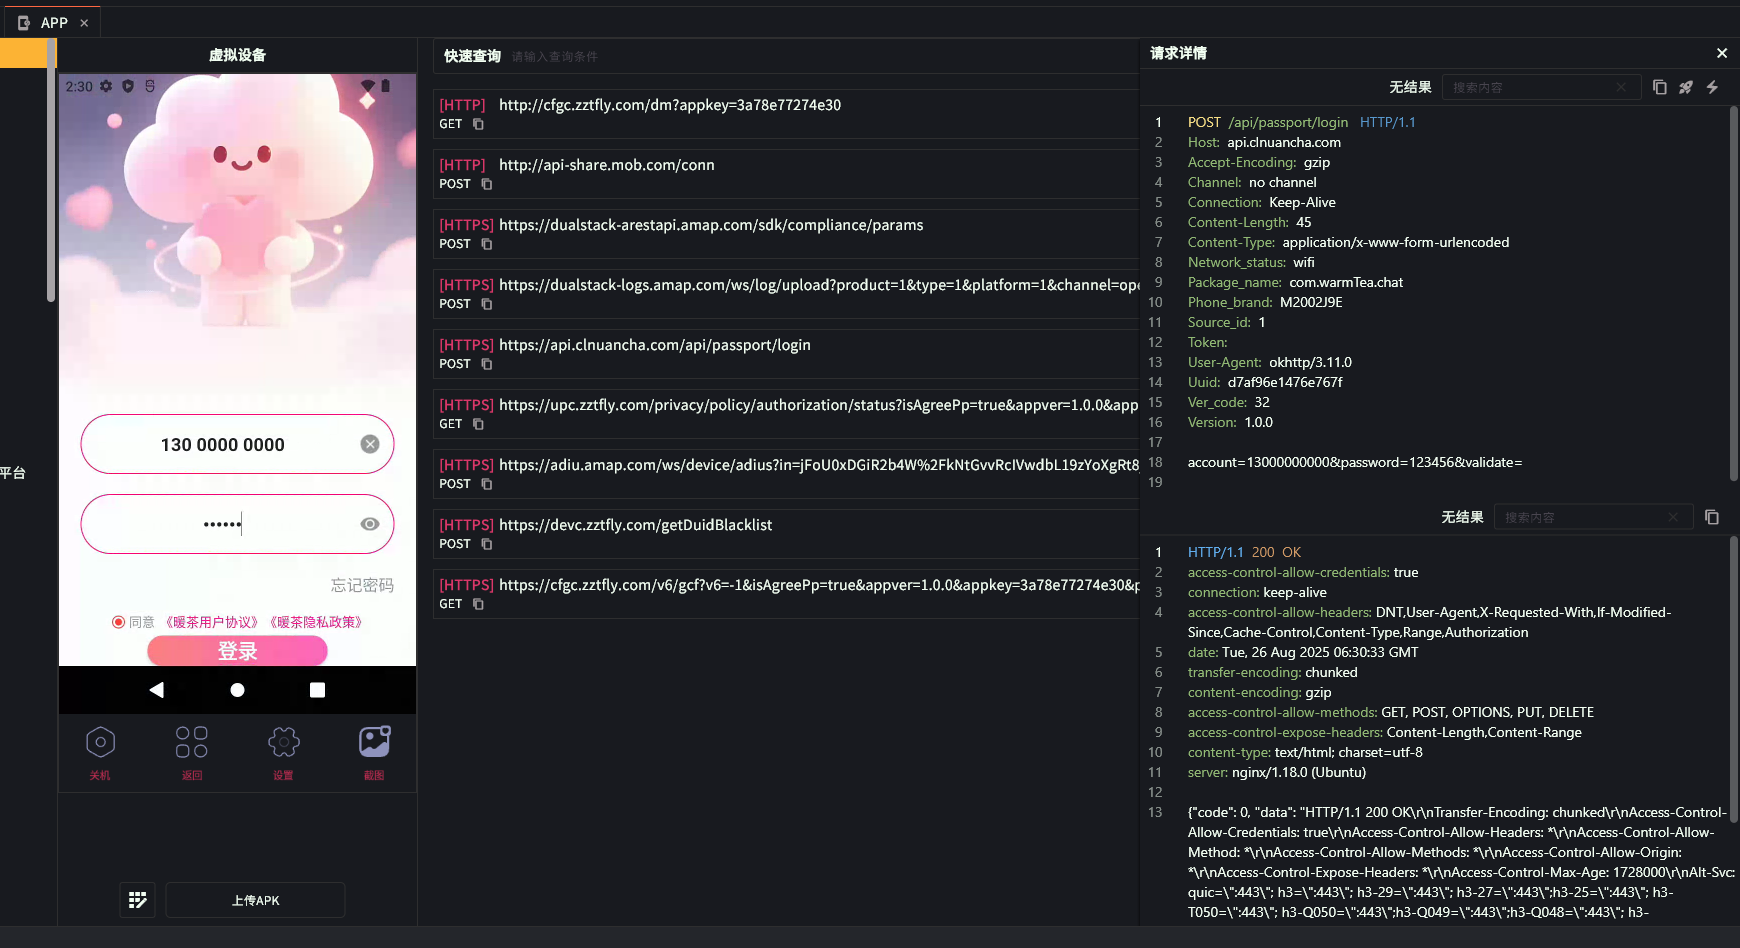Select the APP tab

tap(52, 22)
